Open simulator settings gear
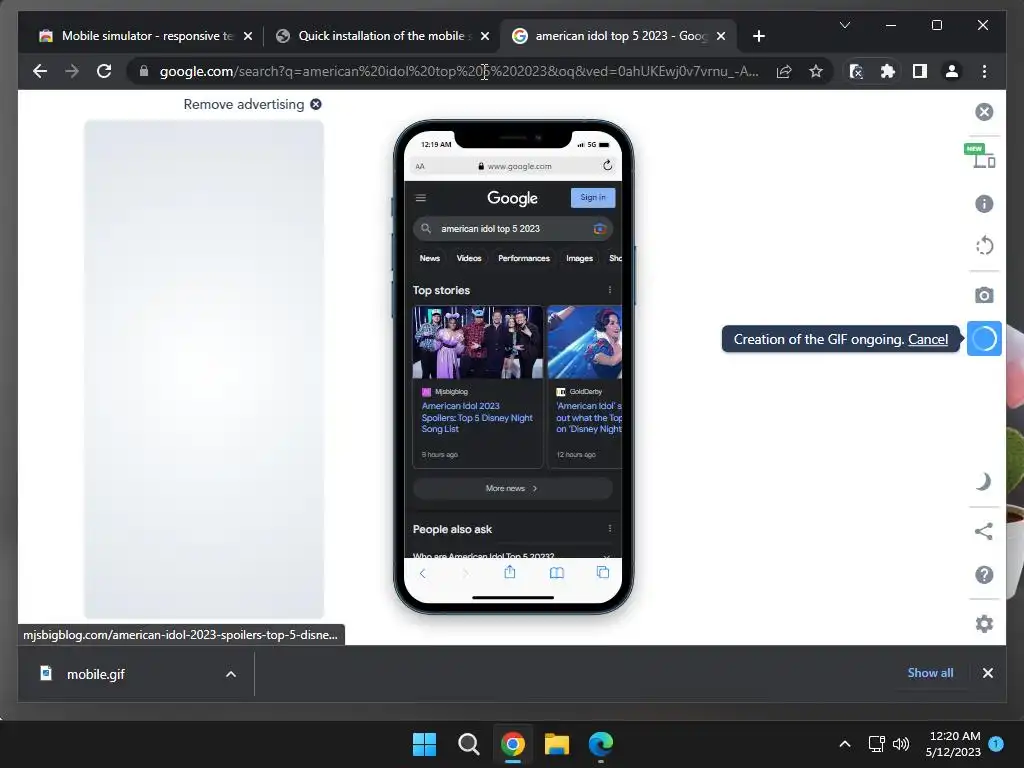 984,624
